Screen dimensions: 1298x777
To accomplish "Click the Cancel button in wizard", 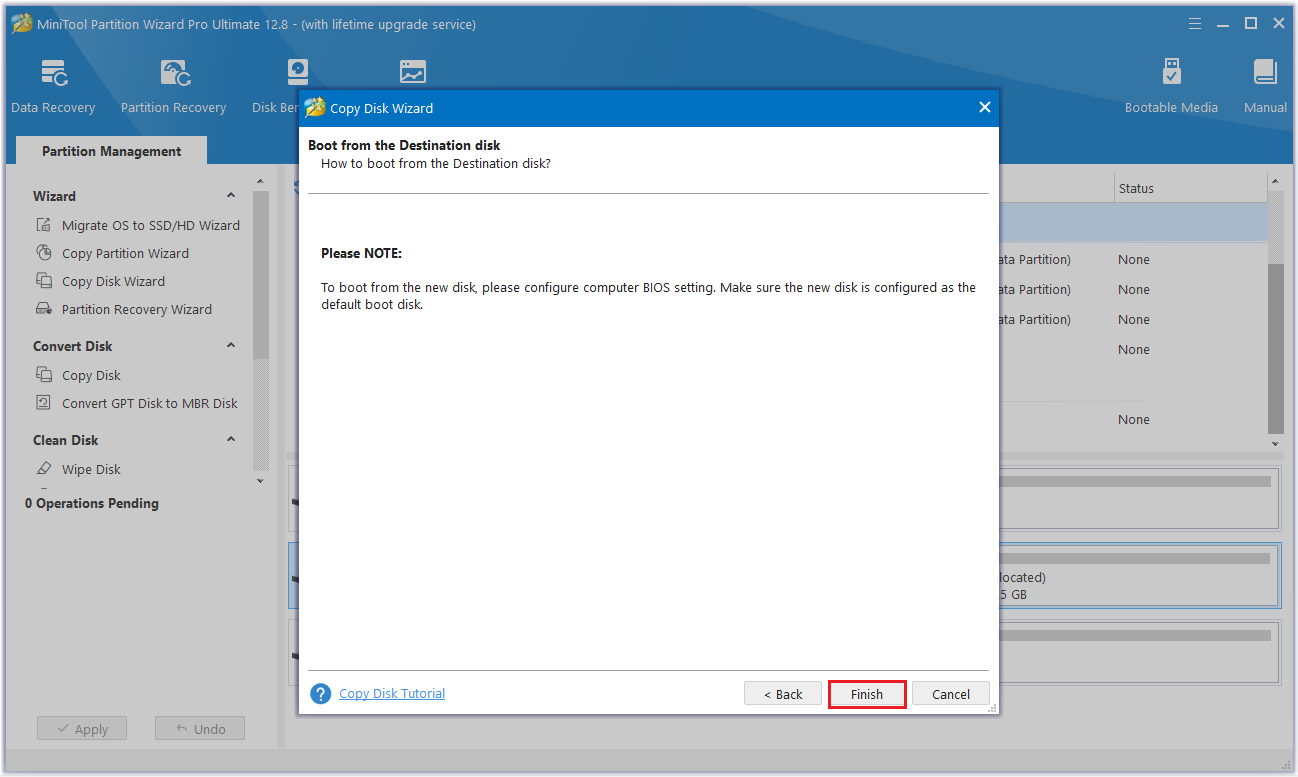I will [951, 694].
